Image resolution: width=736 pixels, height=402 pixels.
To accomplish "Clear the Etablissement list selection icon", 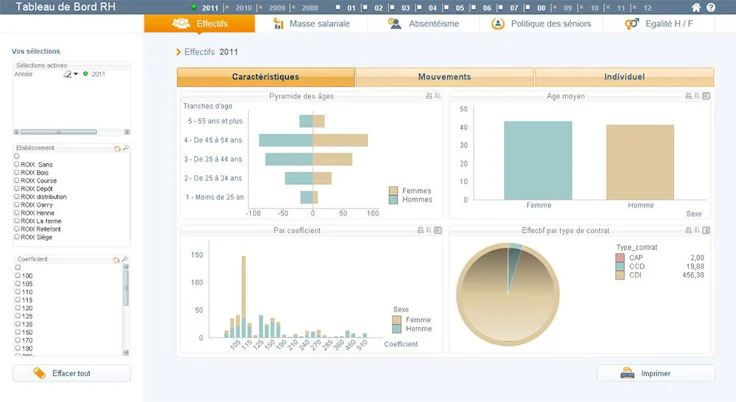I will [117, 148].
